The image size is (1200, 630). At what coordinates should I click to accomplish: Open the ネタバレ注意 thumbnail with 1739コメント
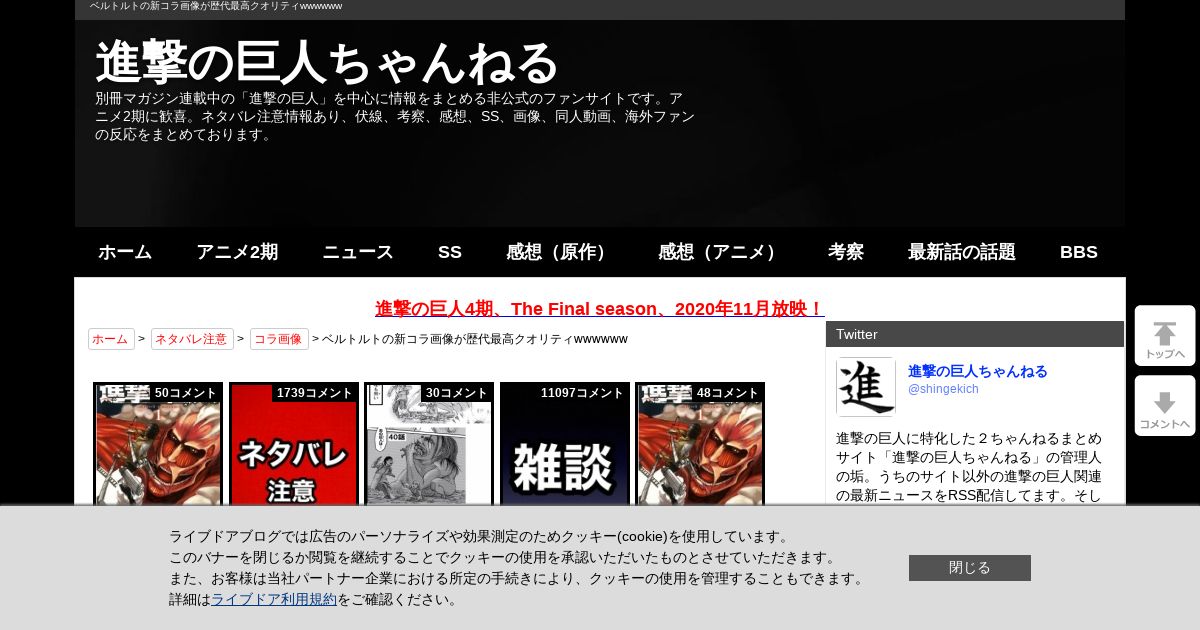click(x=294, y=444)
